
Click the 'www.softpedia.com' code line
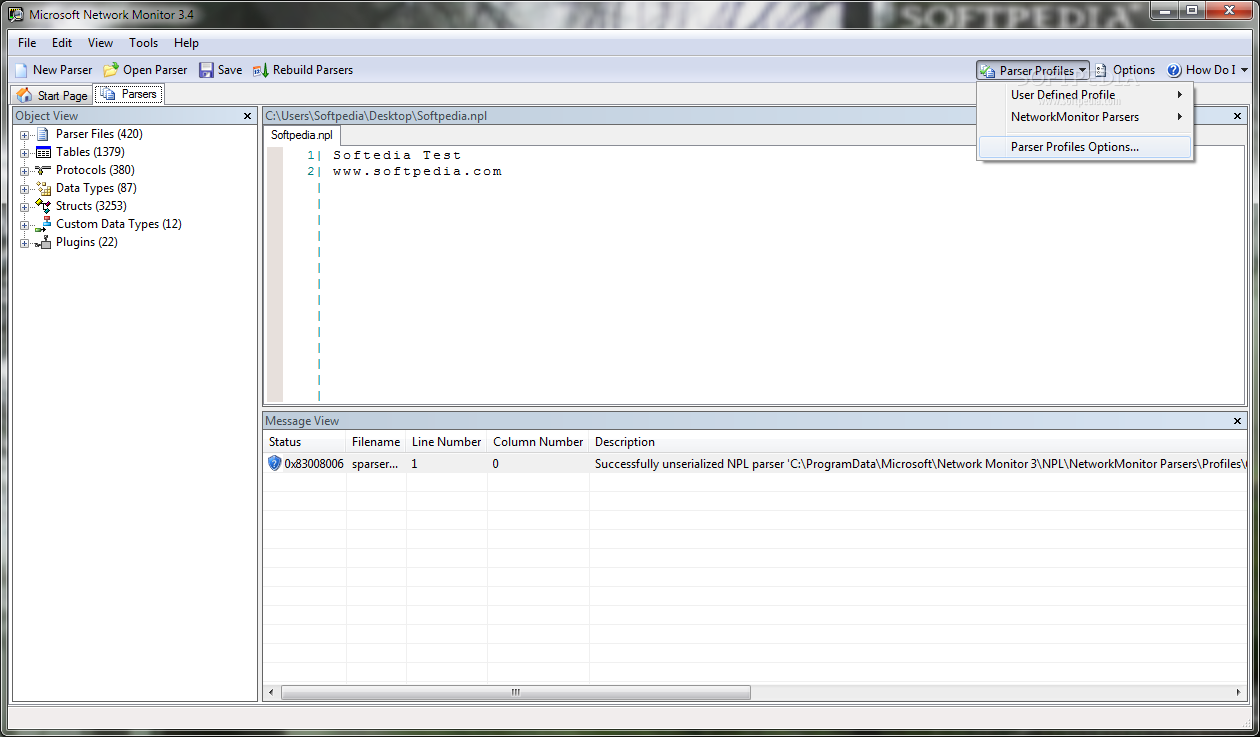coord(418,171)
